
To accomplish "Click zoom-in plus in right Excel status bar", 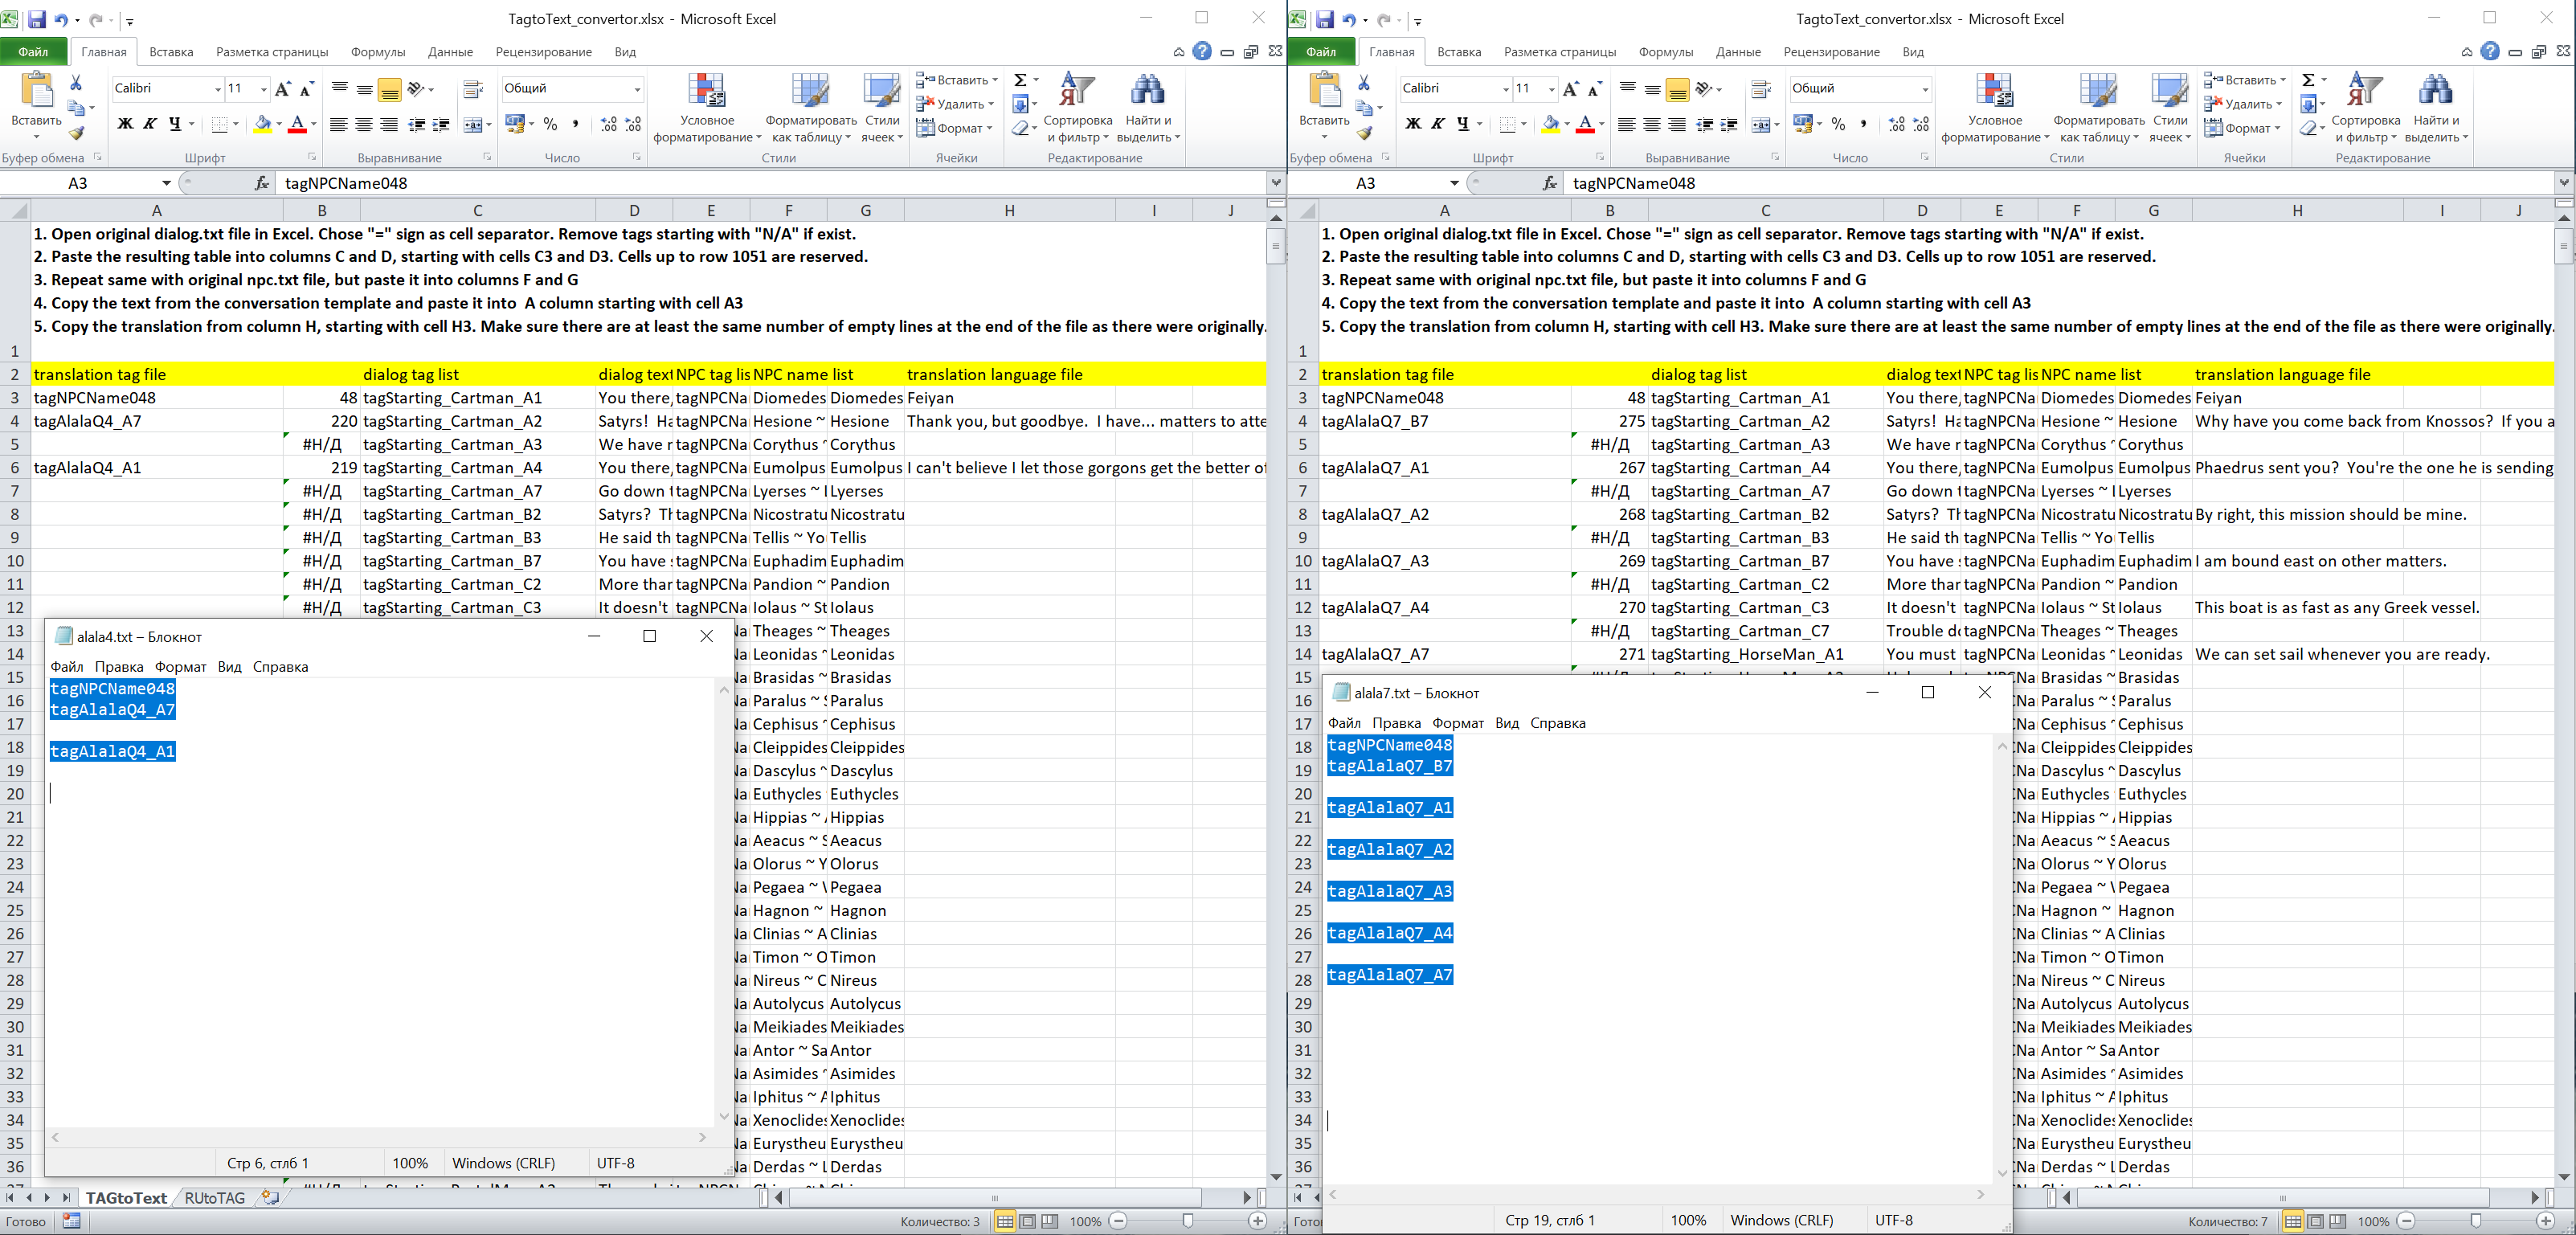I will [x=2546, y=1221].
